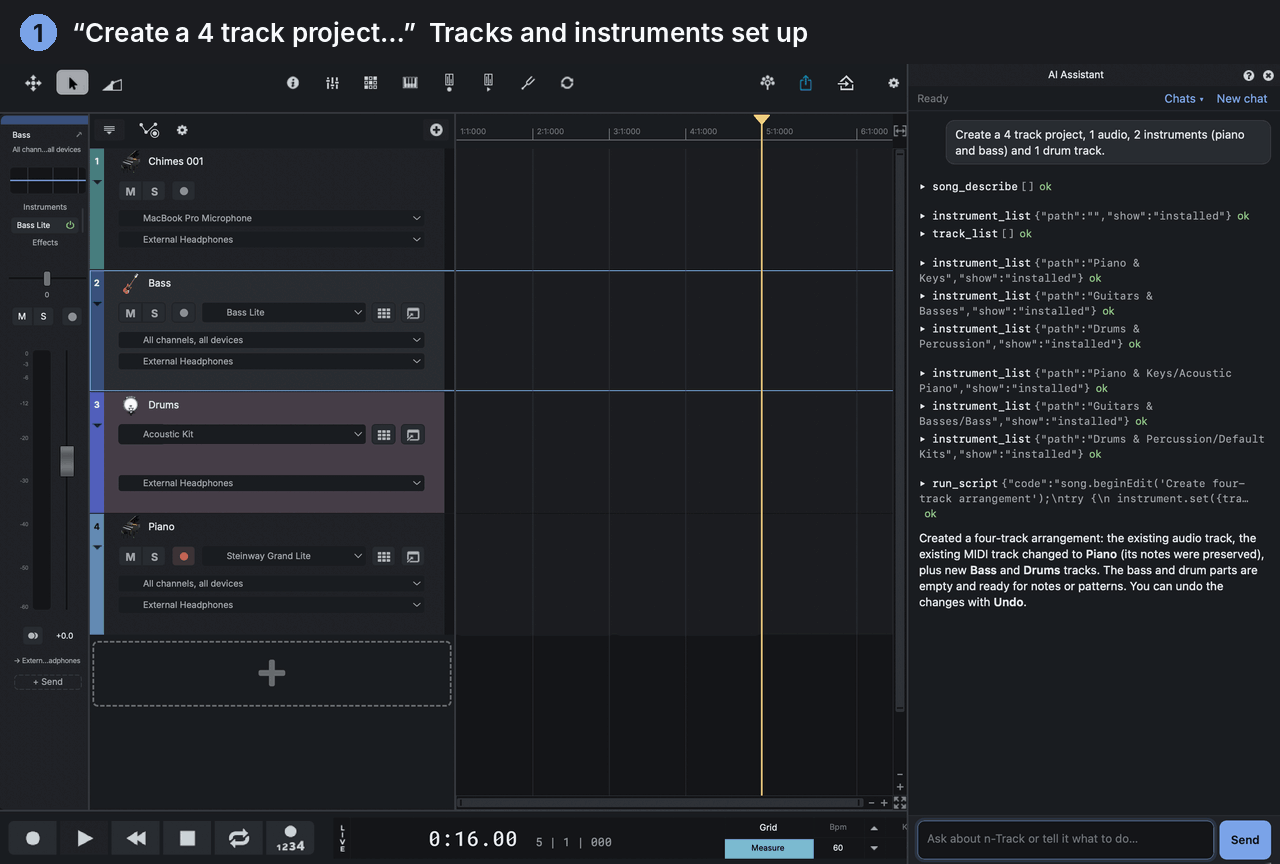This screenshot has width=1280, height=864.
Task: Open the Bass Lite instrument dropdown
Action: pyautogui.click(x=285, y=313)
